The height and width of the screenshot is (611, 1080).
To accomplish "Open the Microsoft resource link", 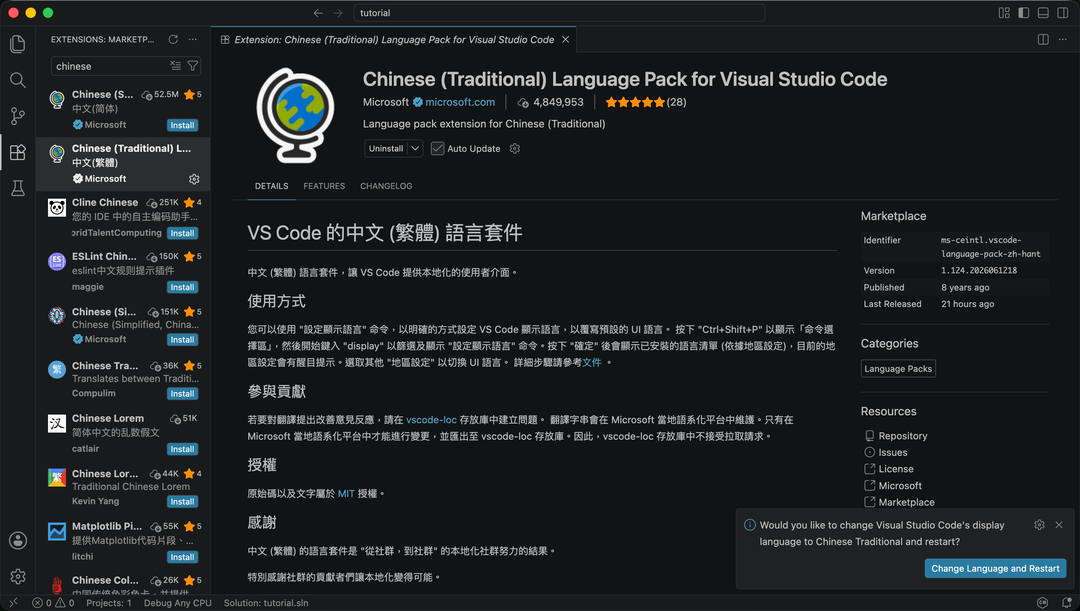I will pyautogui.click(x=900, y=486).
